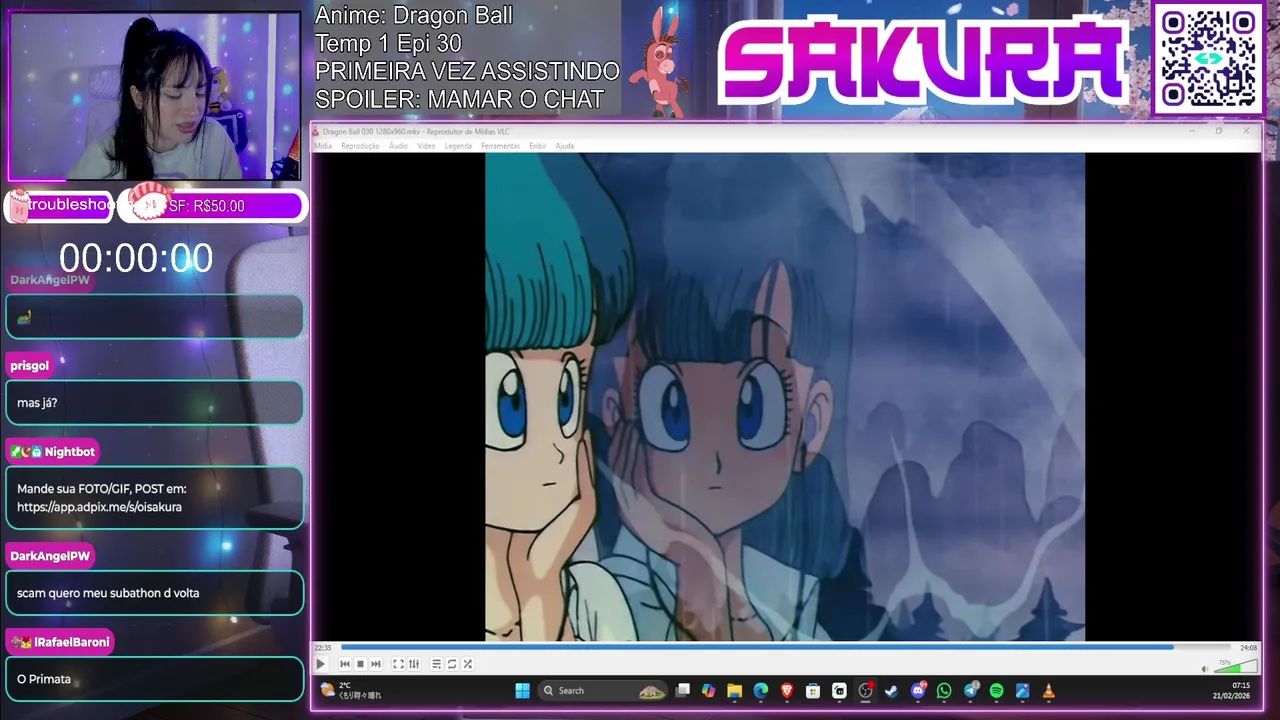Open Spotify from the taskbar
This screenshot has width=1280, height=720.
tap(997, 691)
